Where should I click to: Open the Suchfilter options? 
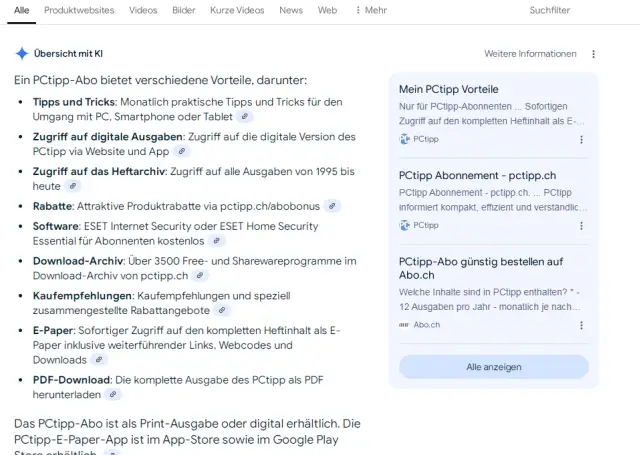549,10
